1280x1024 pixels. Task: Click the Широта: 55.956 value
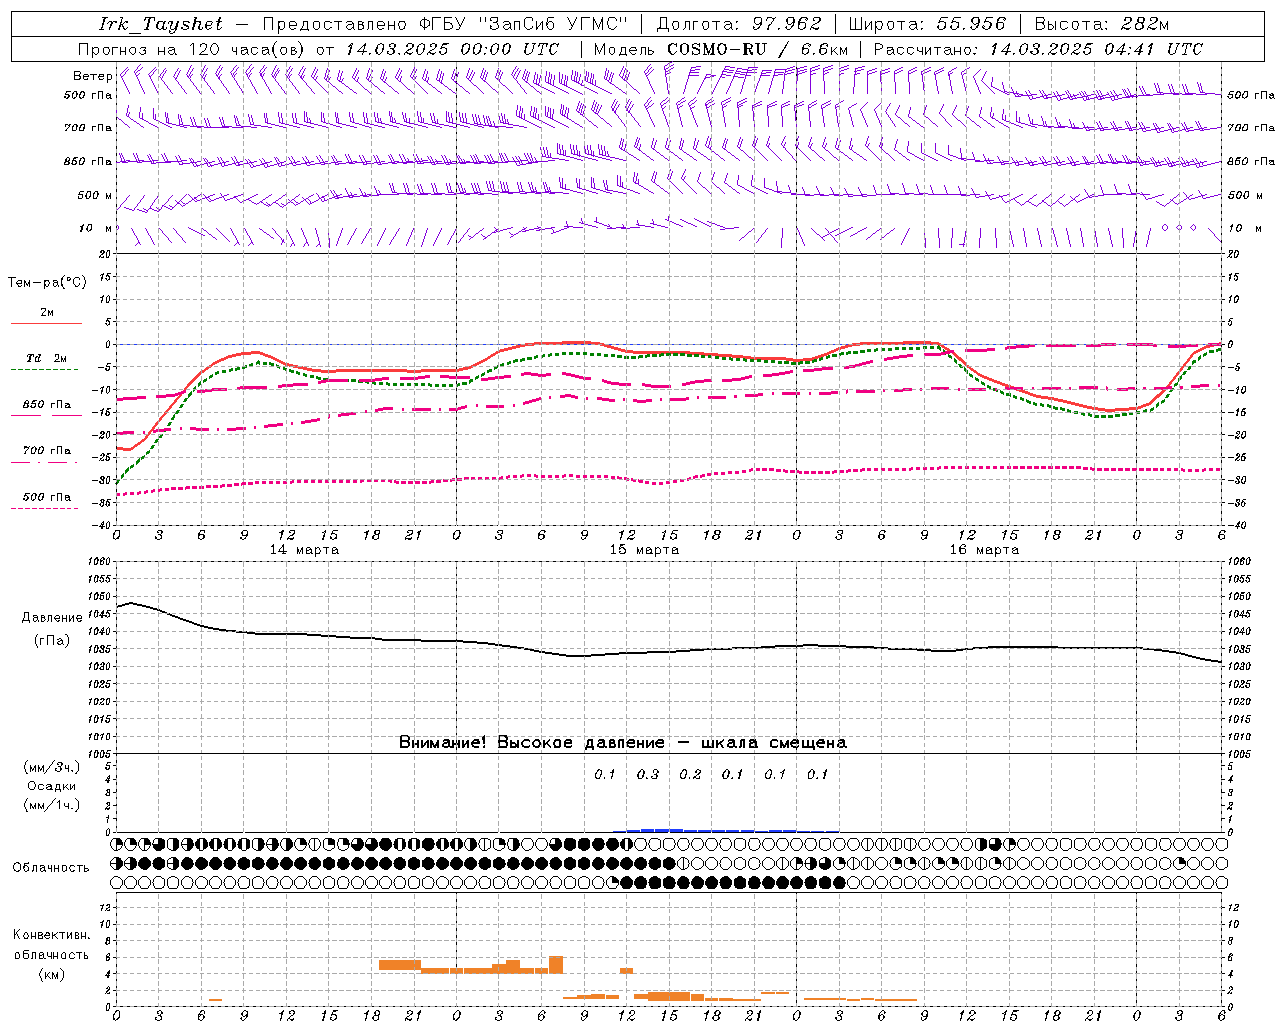927,24
